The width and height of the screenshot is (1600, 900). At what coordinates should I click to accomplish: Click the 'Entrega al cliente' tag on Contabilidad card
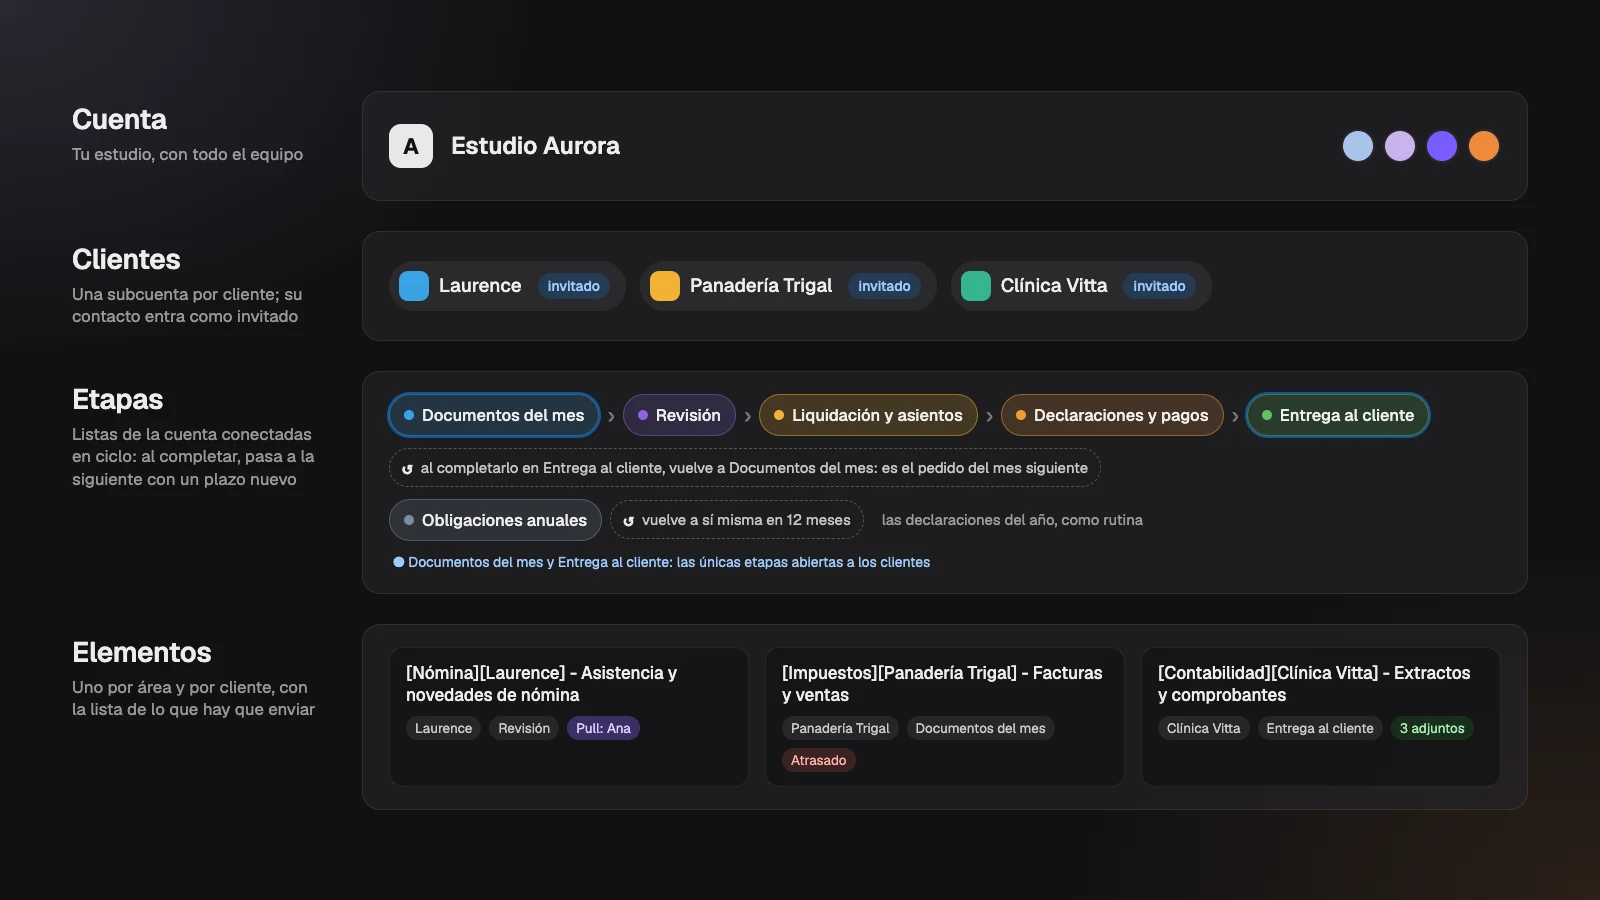(x=1320, y=728)
